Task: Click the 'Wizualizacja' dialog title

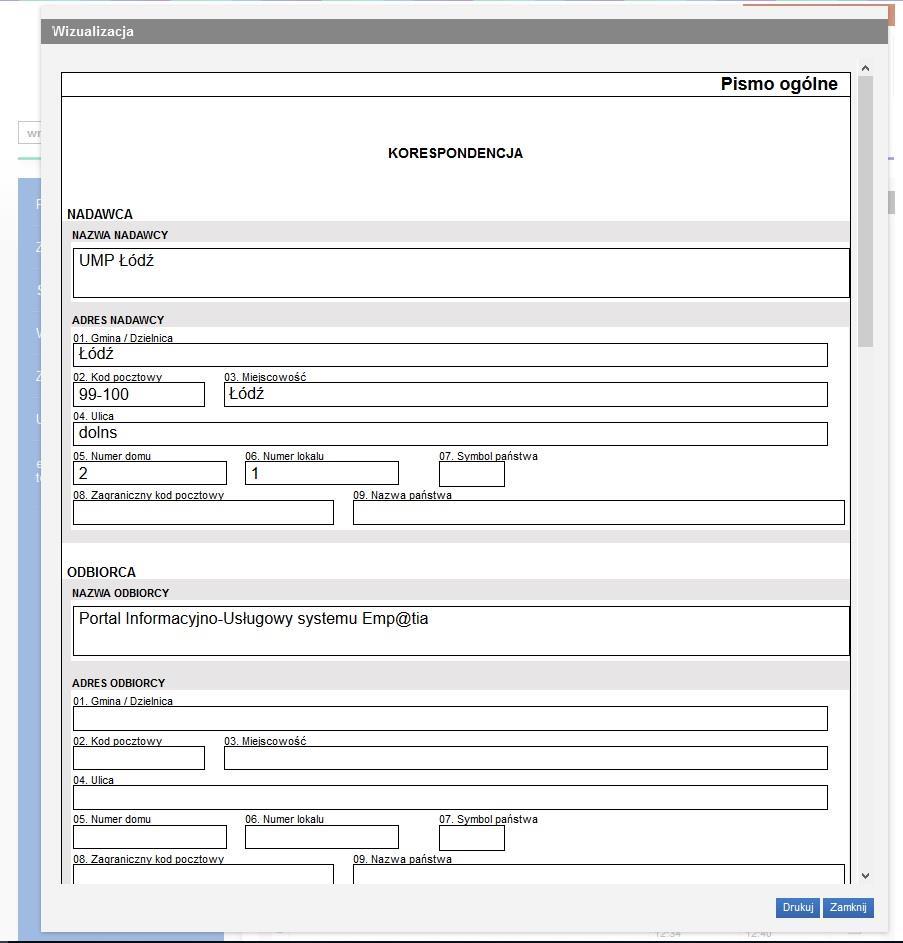Action: tap(93, 31)
